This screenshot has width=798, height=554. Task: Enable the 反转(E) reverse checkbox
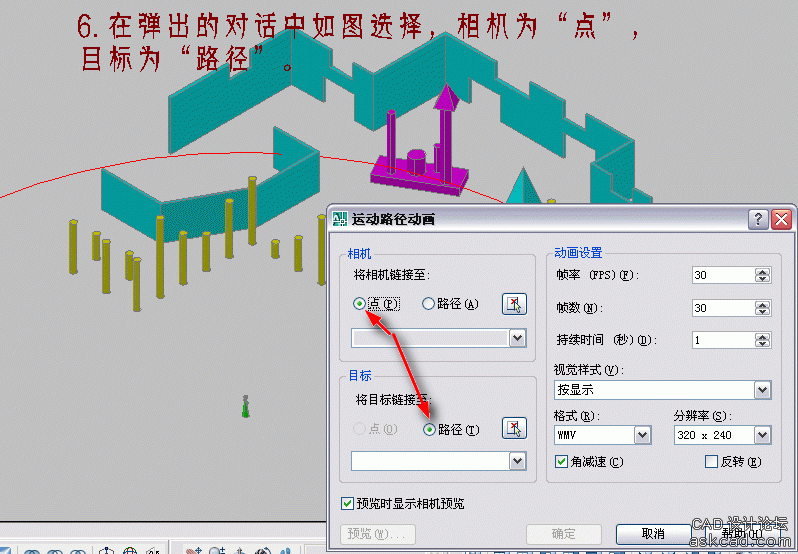tap(711, 461)
